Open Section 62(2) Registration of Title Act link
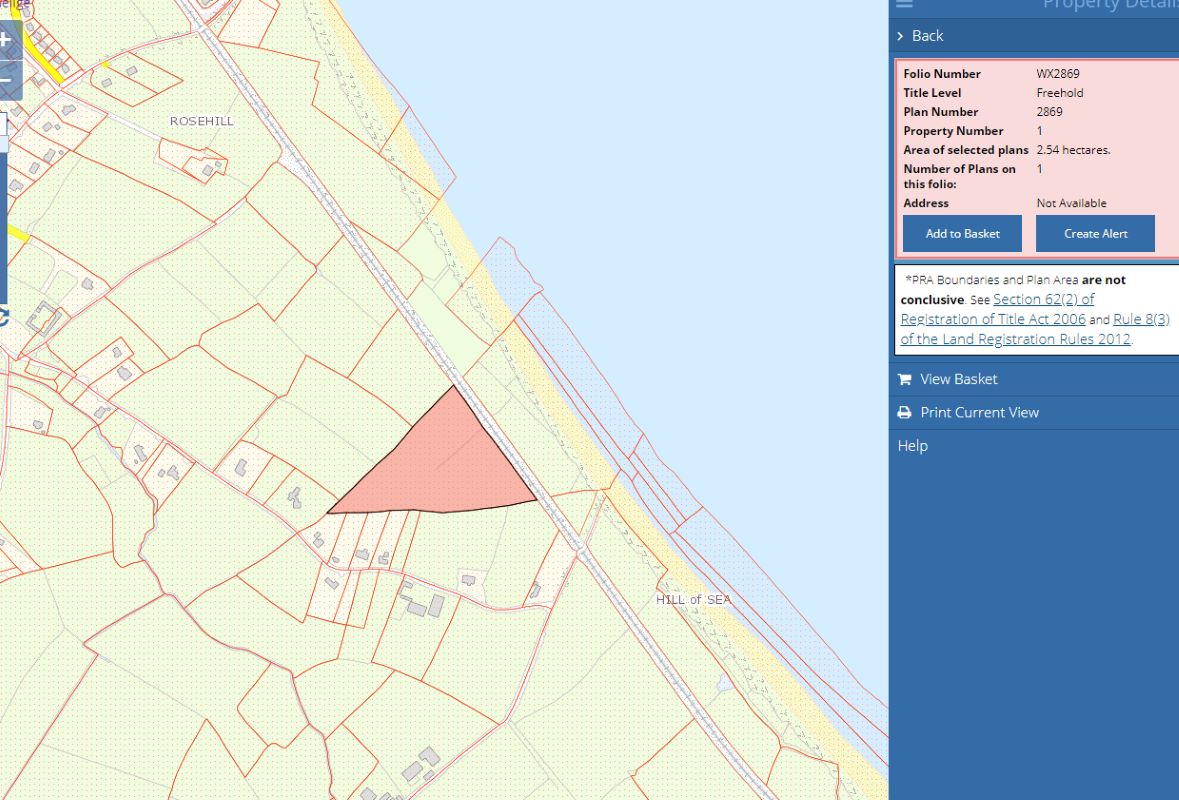1179x800 pixels. (x=1043, y=300)
